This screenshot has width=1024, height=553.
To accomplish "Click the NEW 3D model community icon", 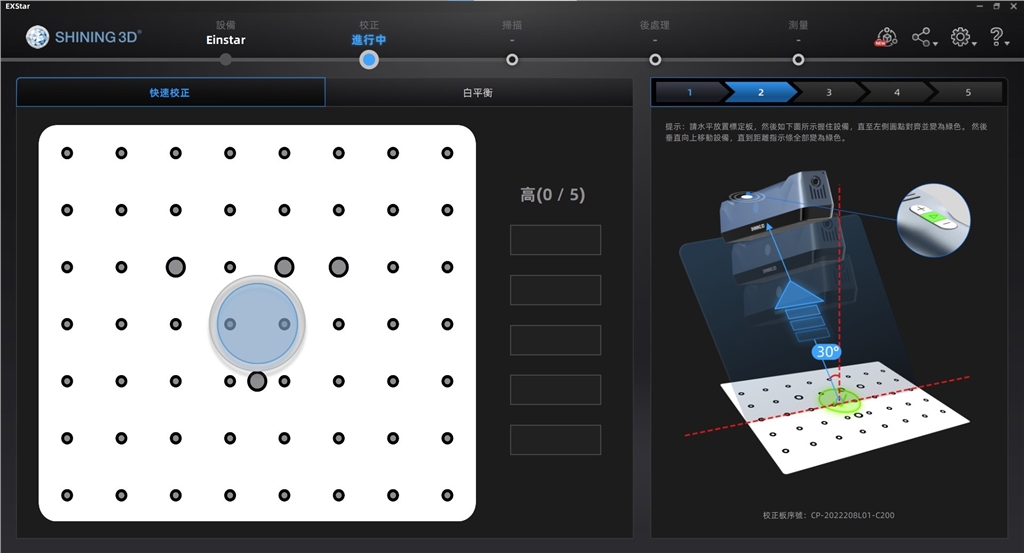I will click(886, 38).
